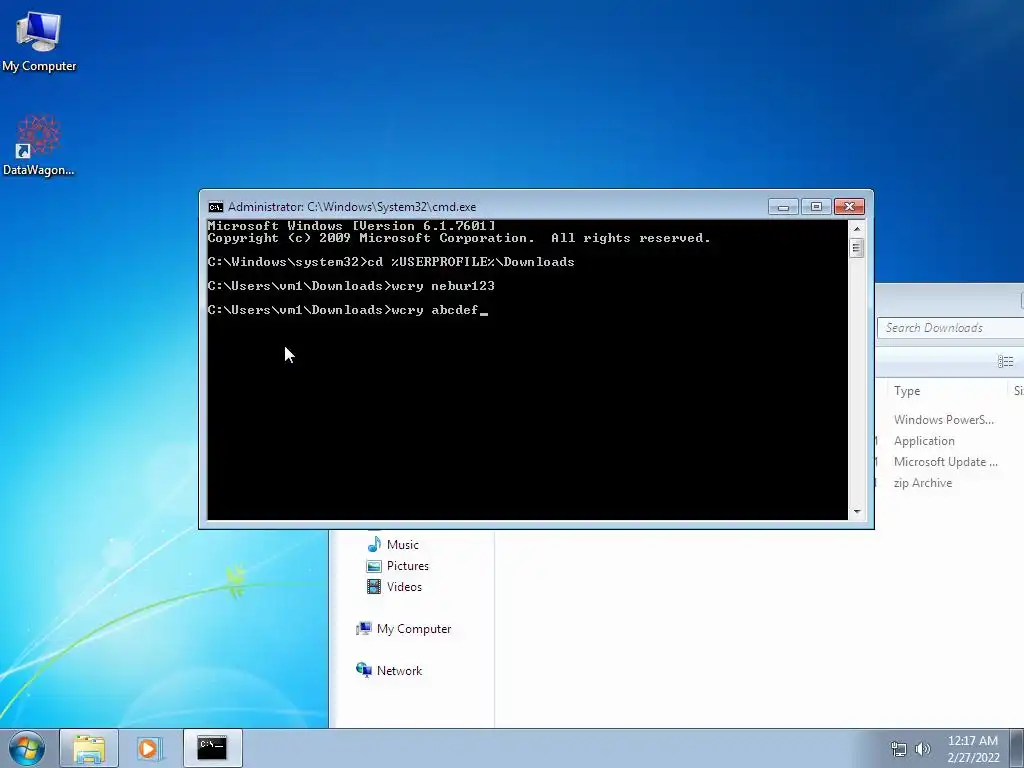This screenshot has height=768, width=1024.
Task: Open the Windows Start menu orb
Action: pos(27,748)
